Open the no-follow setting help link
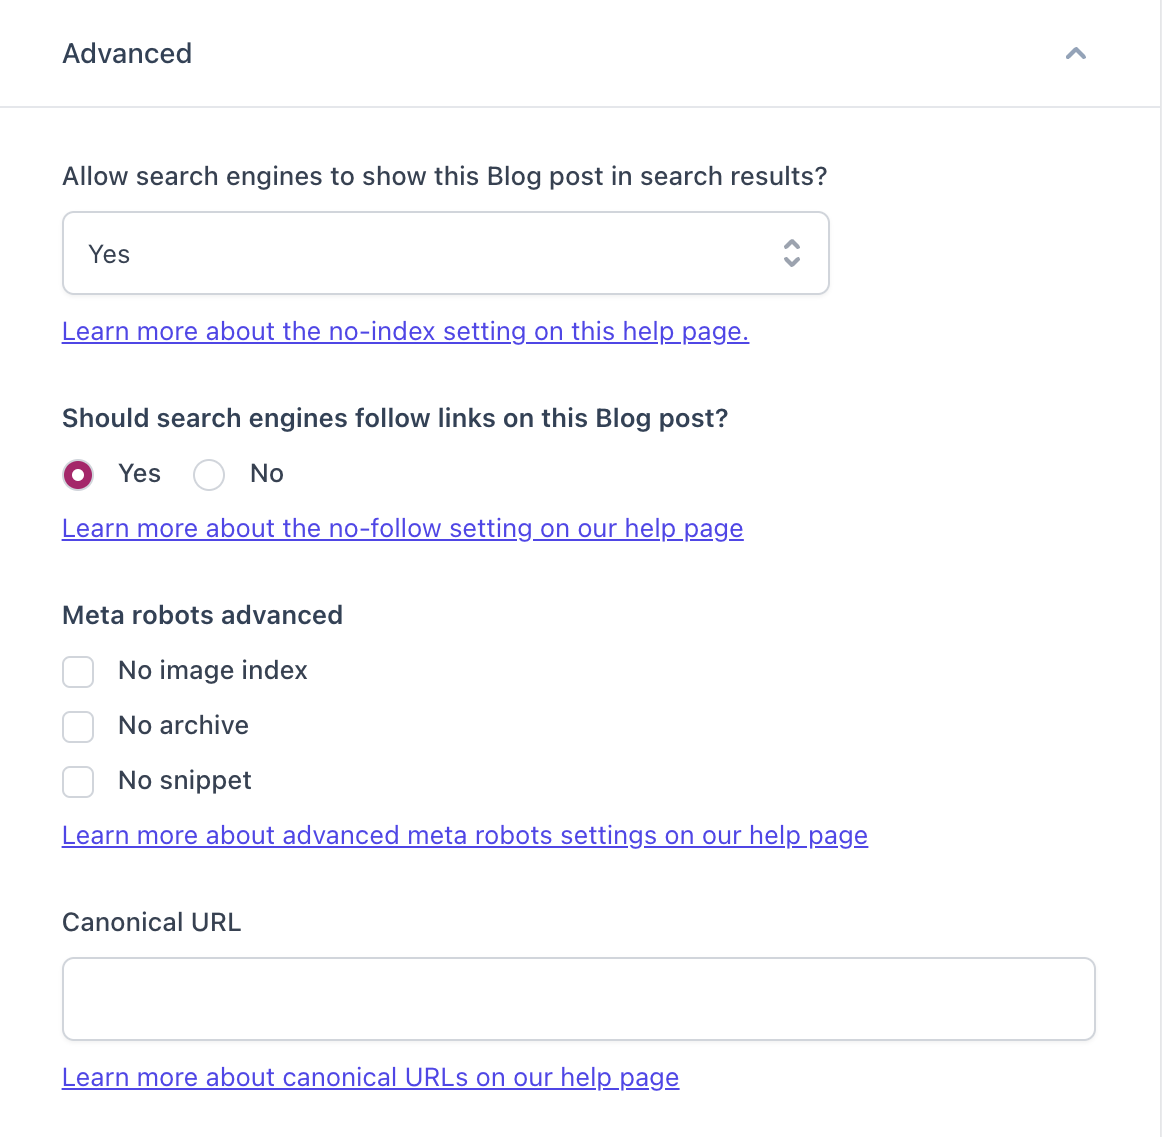 point(402,529)
